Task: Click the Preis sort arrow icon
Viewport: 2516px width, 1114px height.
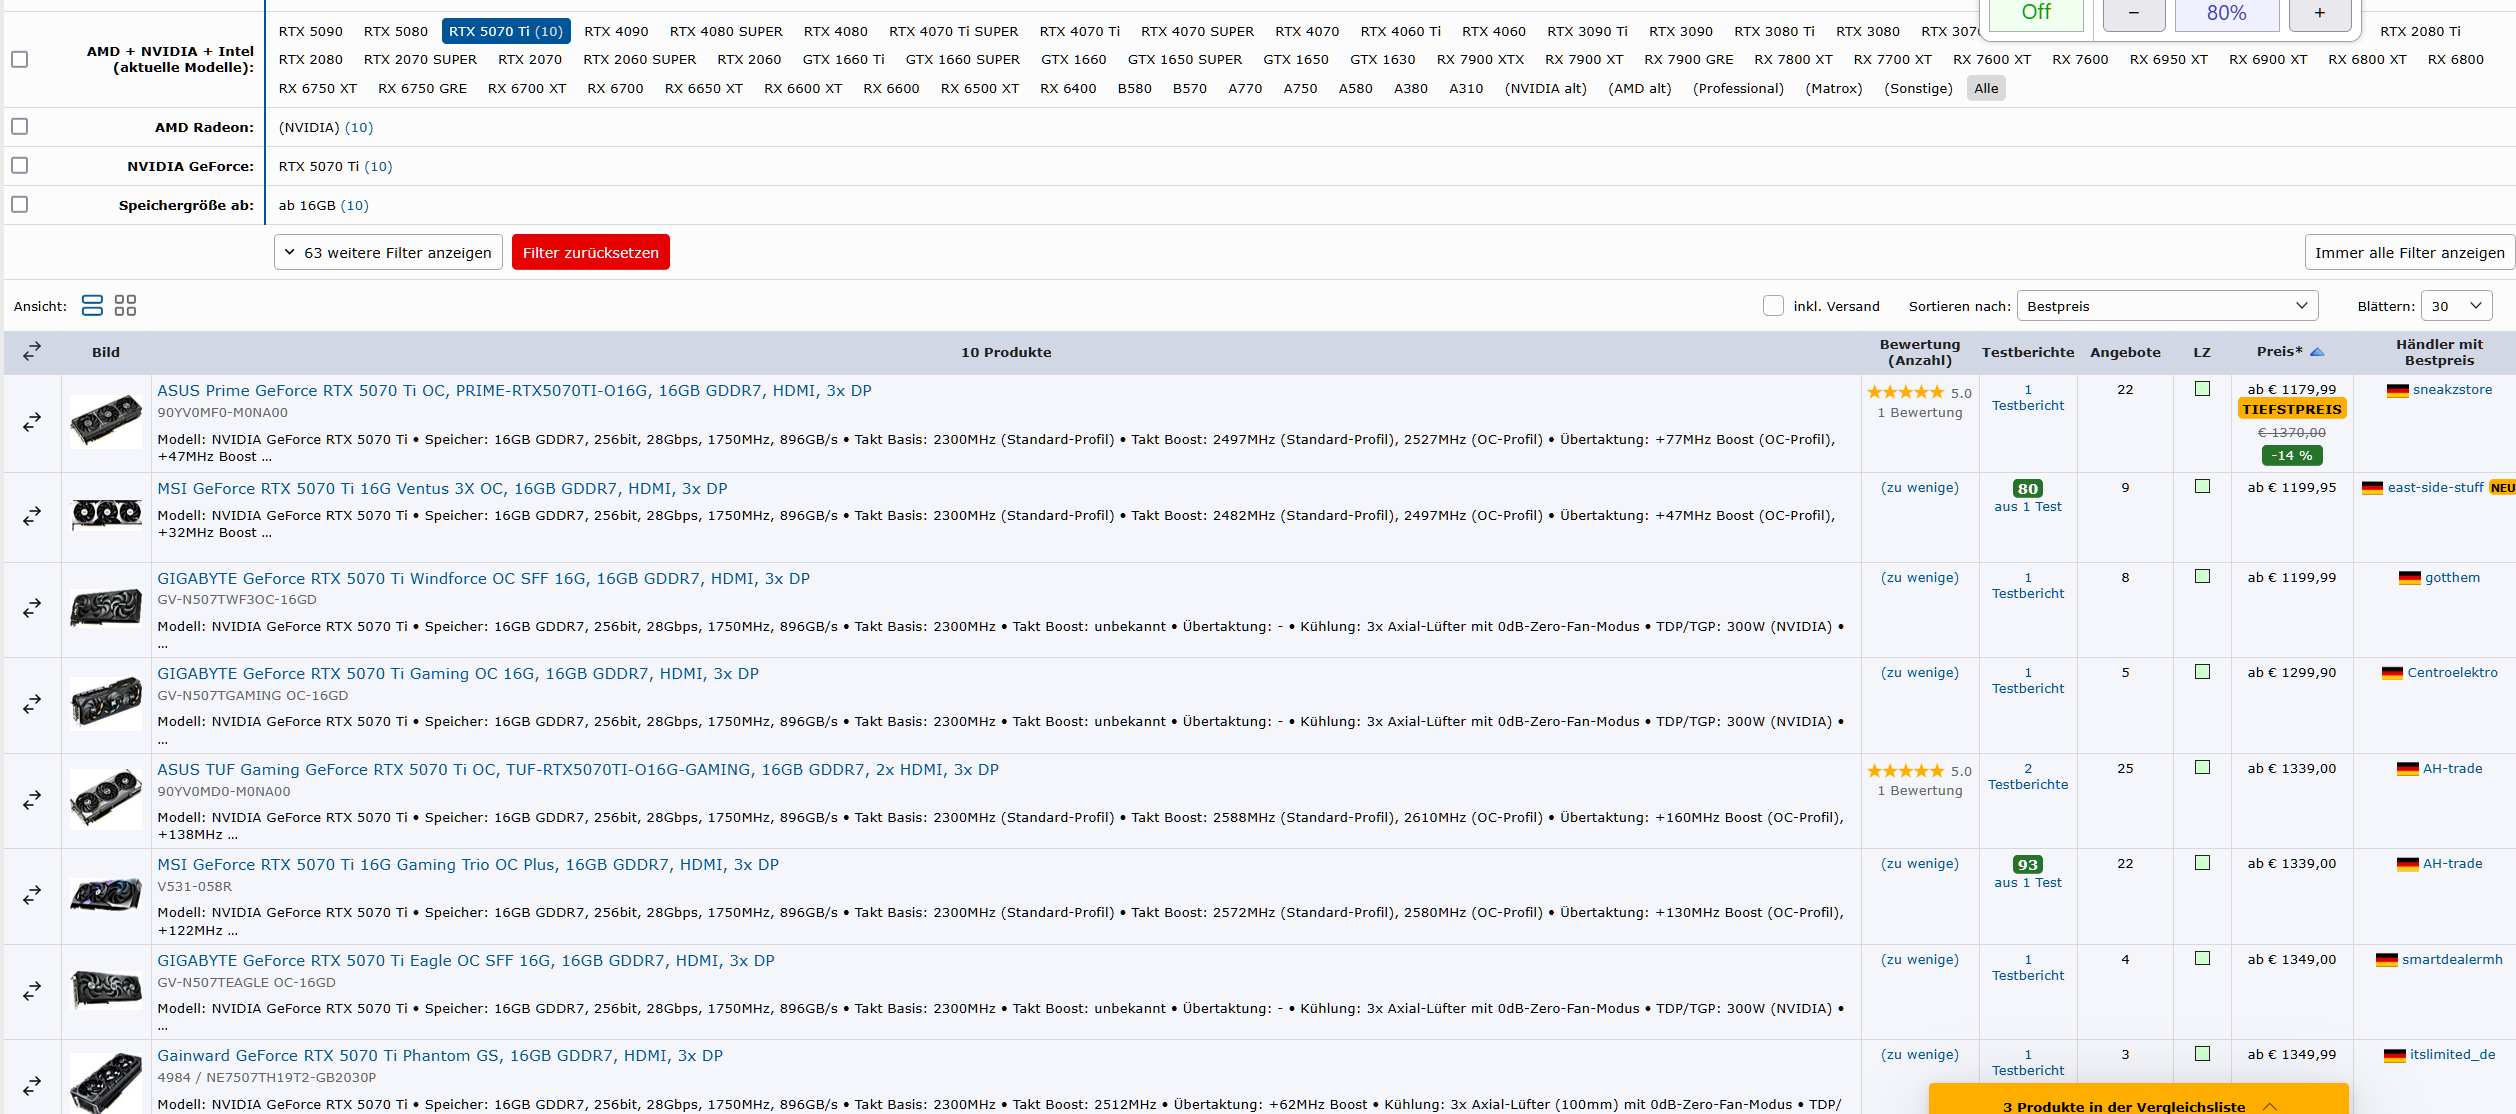Action: [x=2317, y=351]
